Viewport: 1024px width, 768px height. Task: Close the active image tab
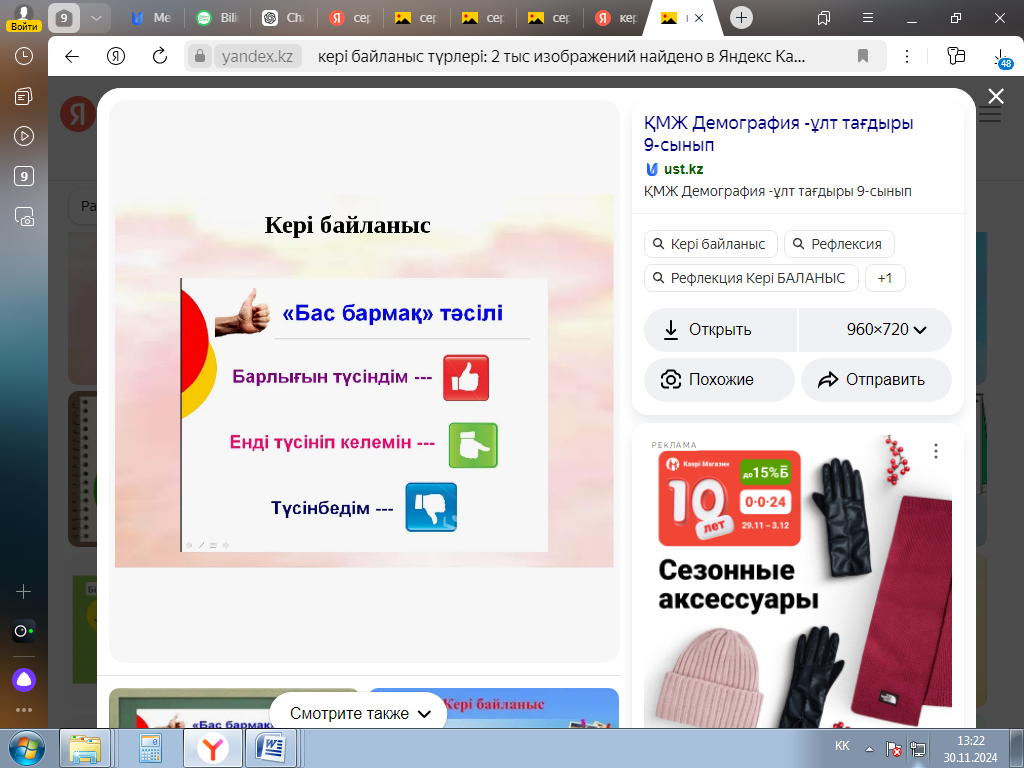[x=699, y=18]
